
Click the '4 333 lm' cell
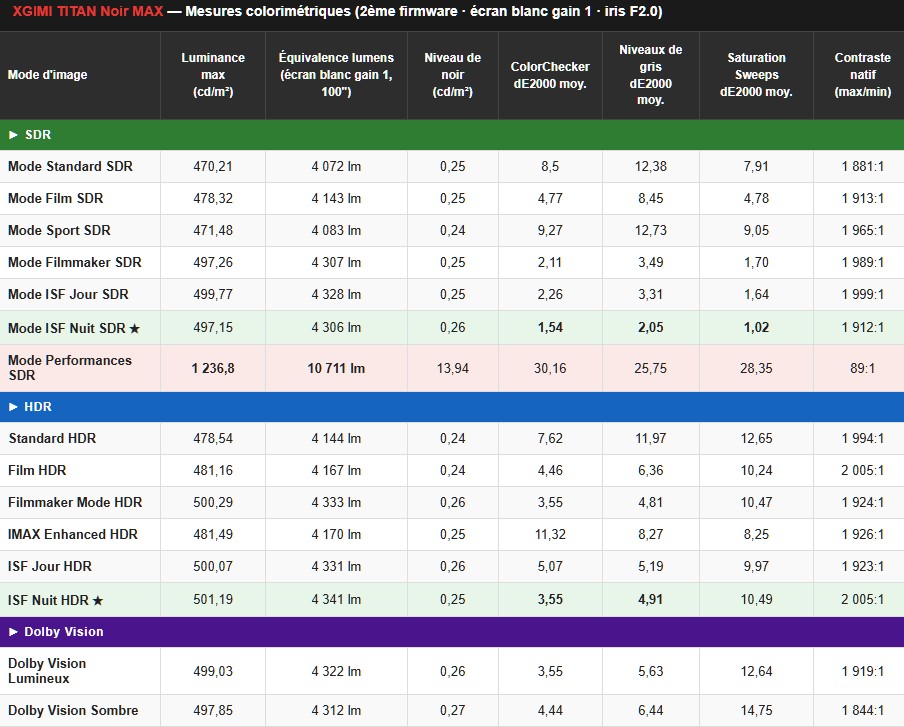(x=336, y=503)
